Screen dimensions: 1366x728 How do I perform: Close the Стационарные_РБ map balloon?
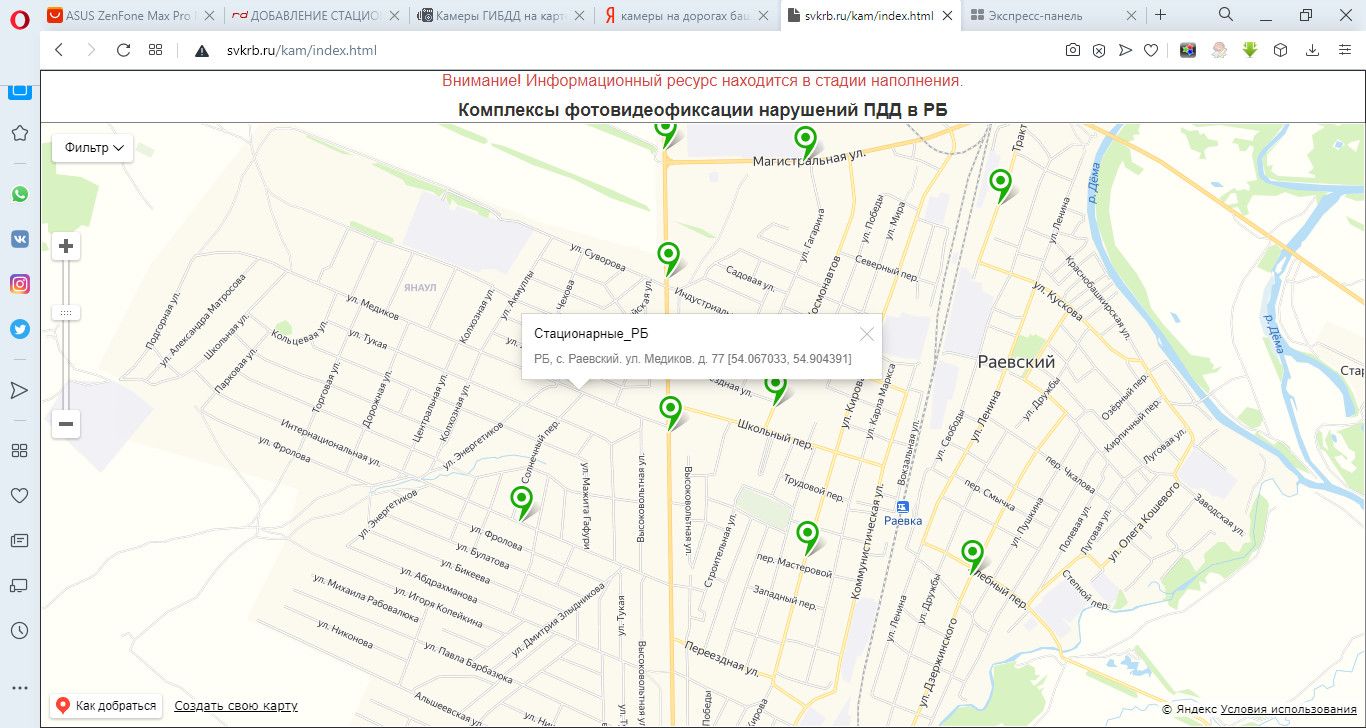coord(866,334)
